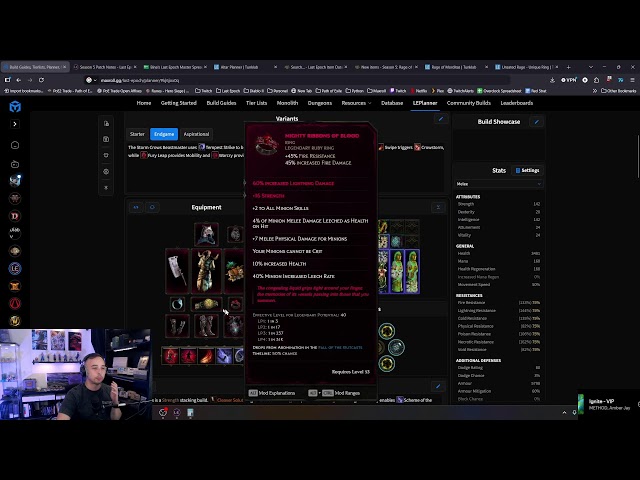This screenshot has width=640, height=480.
Task: Select the gloves equipment slot
Action: pos(178,326)
